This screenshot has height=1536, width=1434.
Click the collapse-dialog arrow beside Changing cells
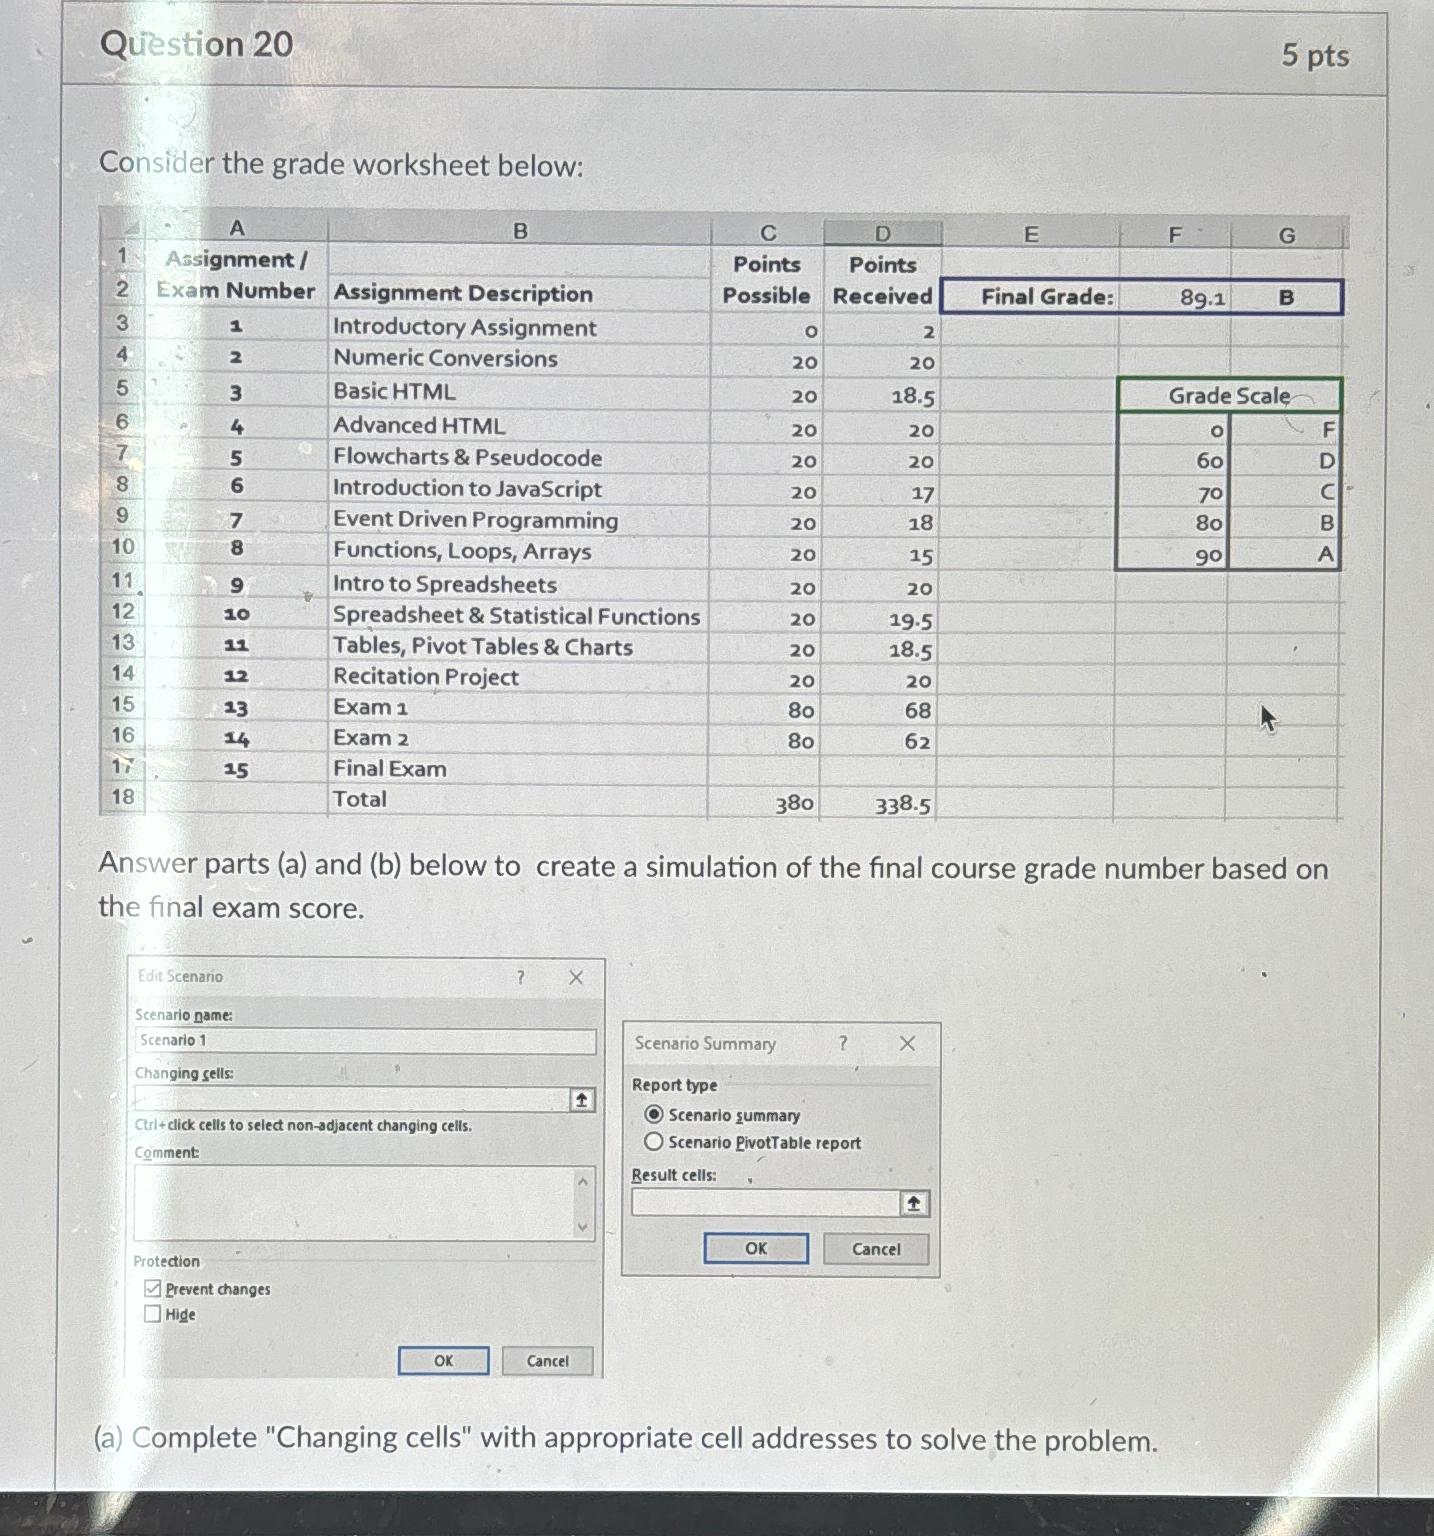pyautogui.click(x=580, y=1099)
